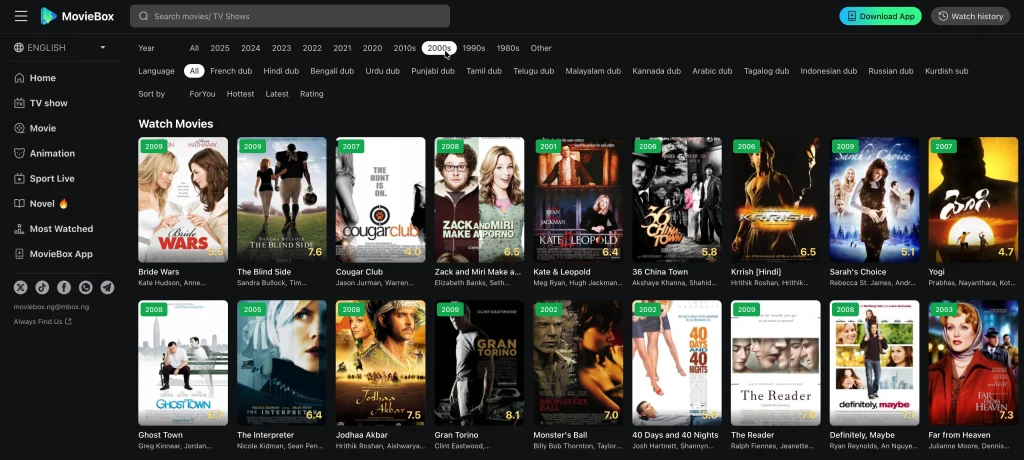Open the Cougar Club poster
Image resolution: width=1024 pixels, height=460 pixels.
tap(380, 199)
